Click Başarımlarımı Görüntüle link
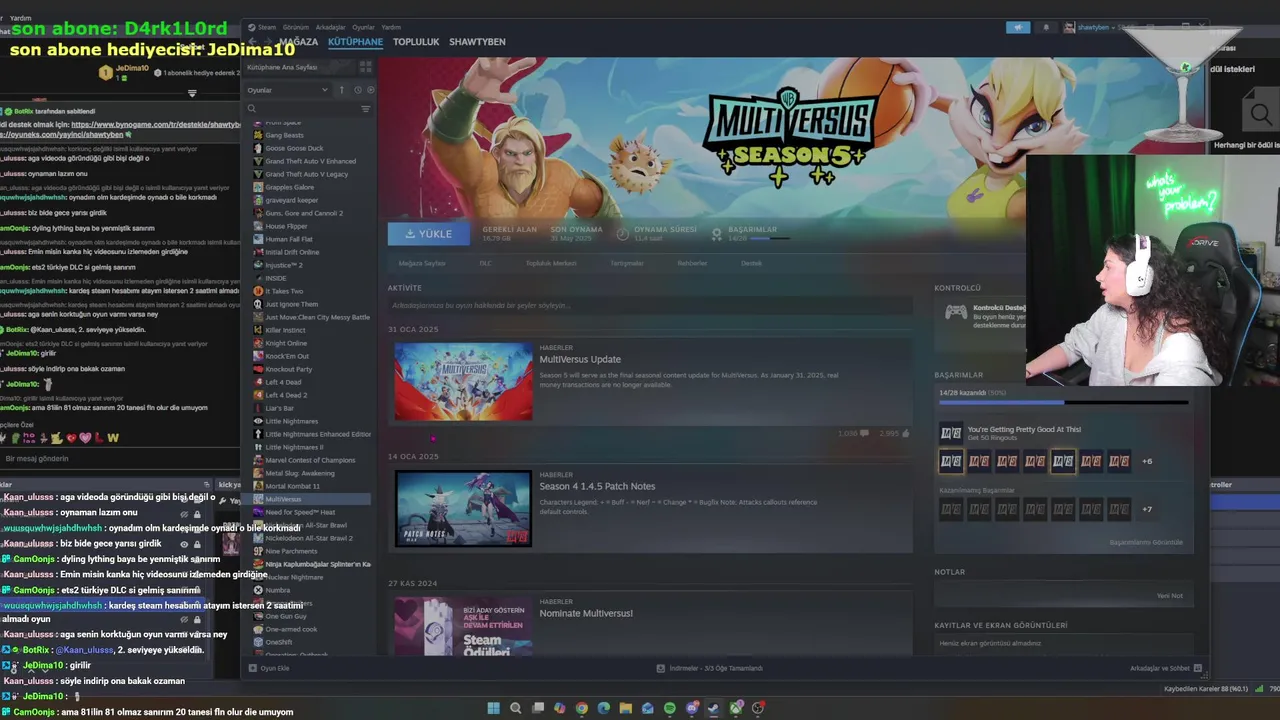 tap(1146, 542)
